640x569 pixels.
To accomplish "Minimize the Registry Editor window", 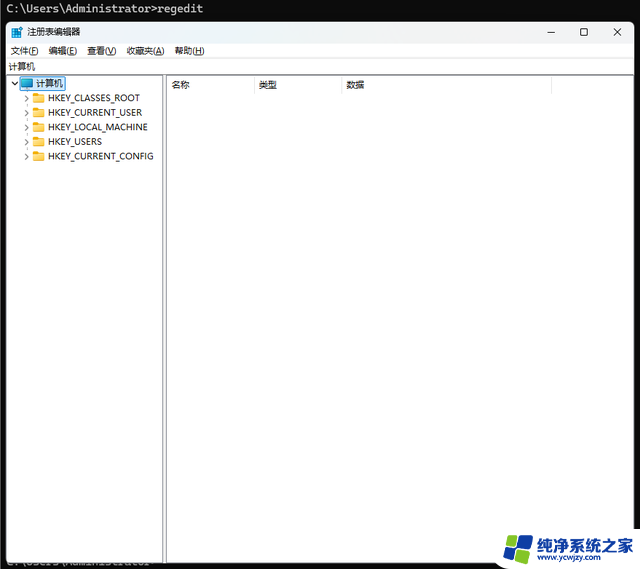I will (x=551, y=32).
